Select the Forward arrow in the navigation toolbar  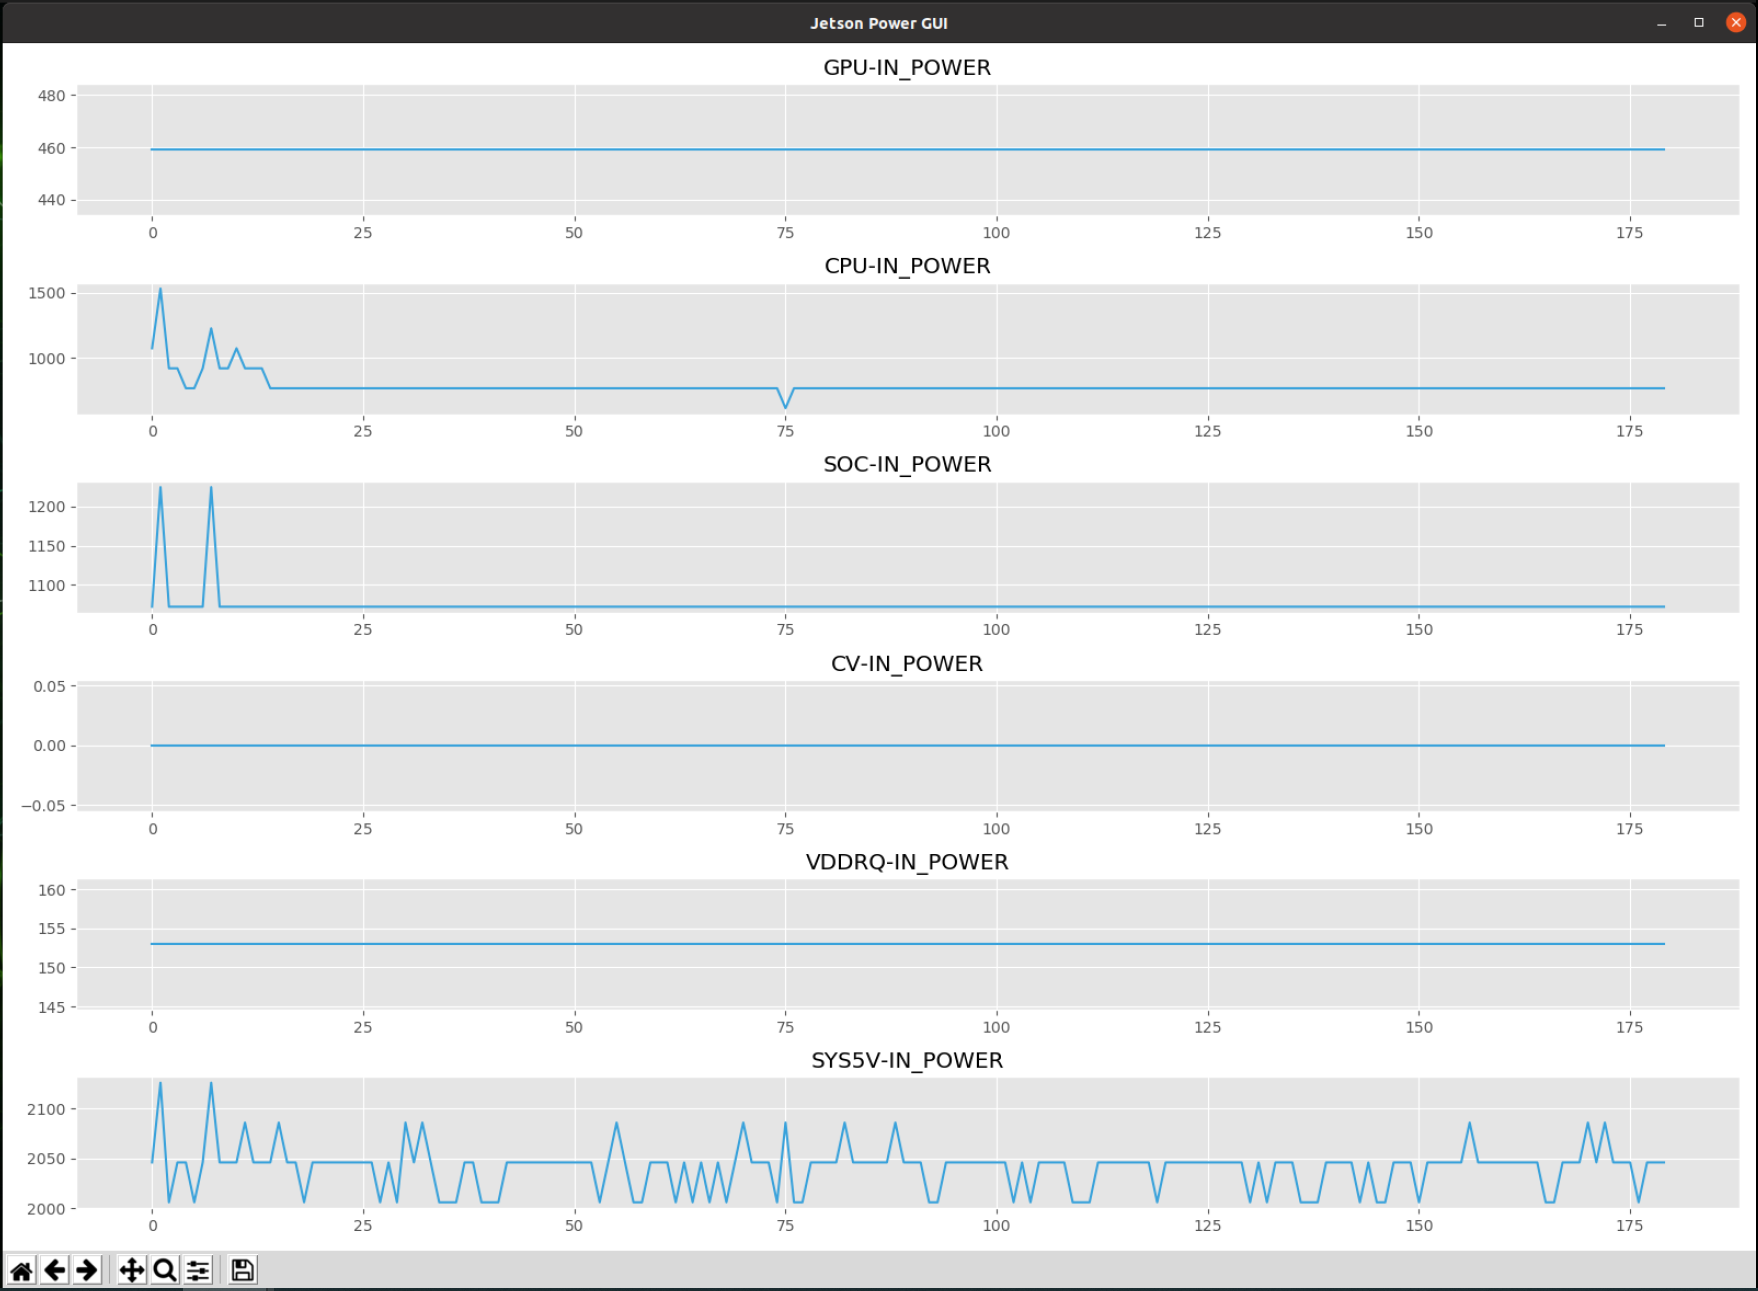pos(87,1269)
